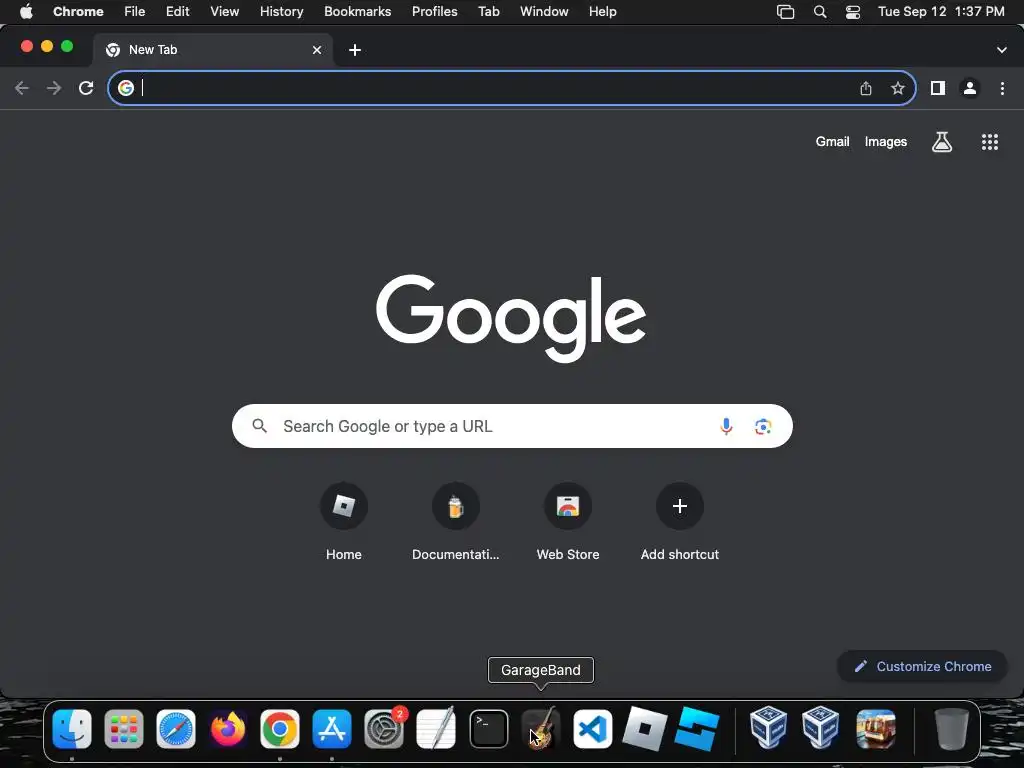
Task: Open the Chrome profile avatar button
Action: click(970, 88)
